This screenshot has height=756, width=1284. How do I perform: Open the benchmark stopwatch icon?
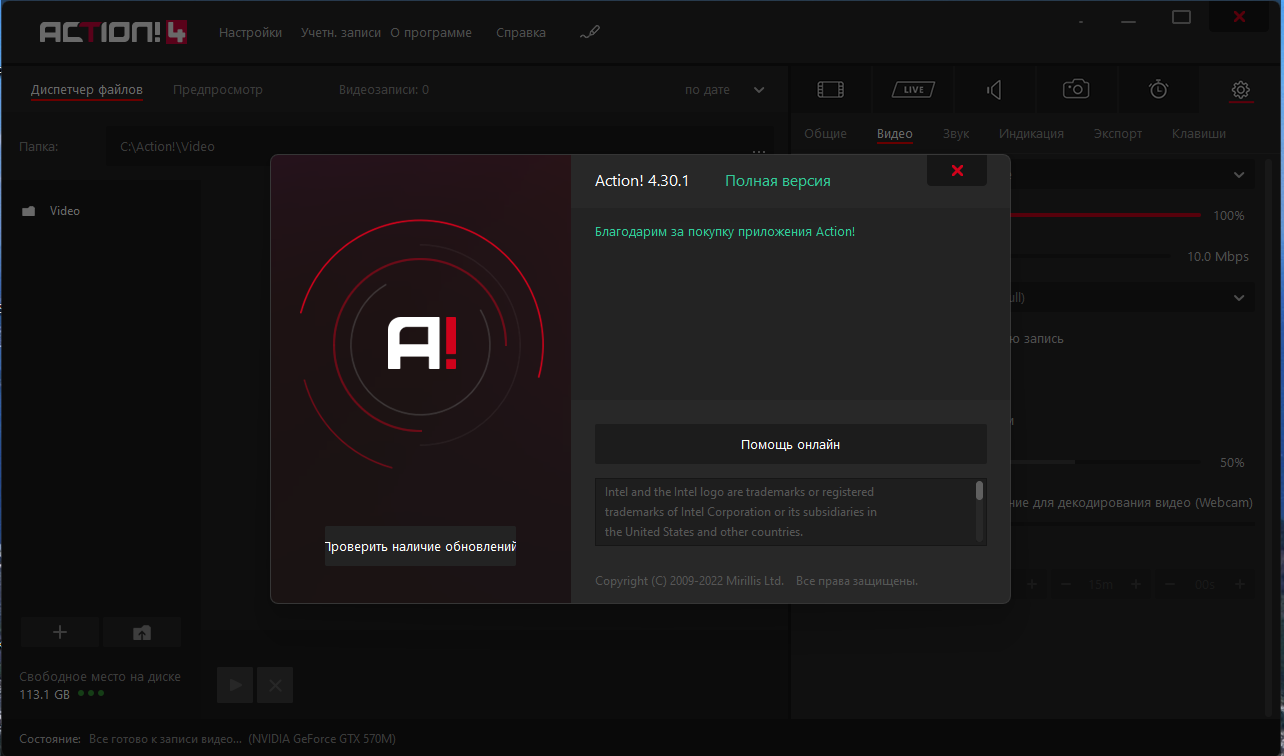(x=1158, y=90)
